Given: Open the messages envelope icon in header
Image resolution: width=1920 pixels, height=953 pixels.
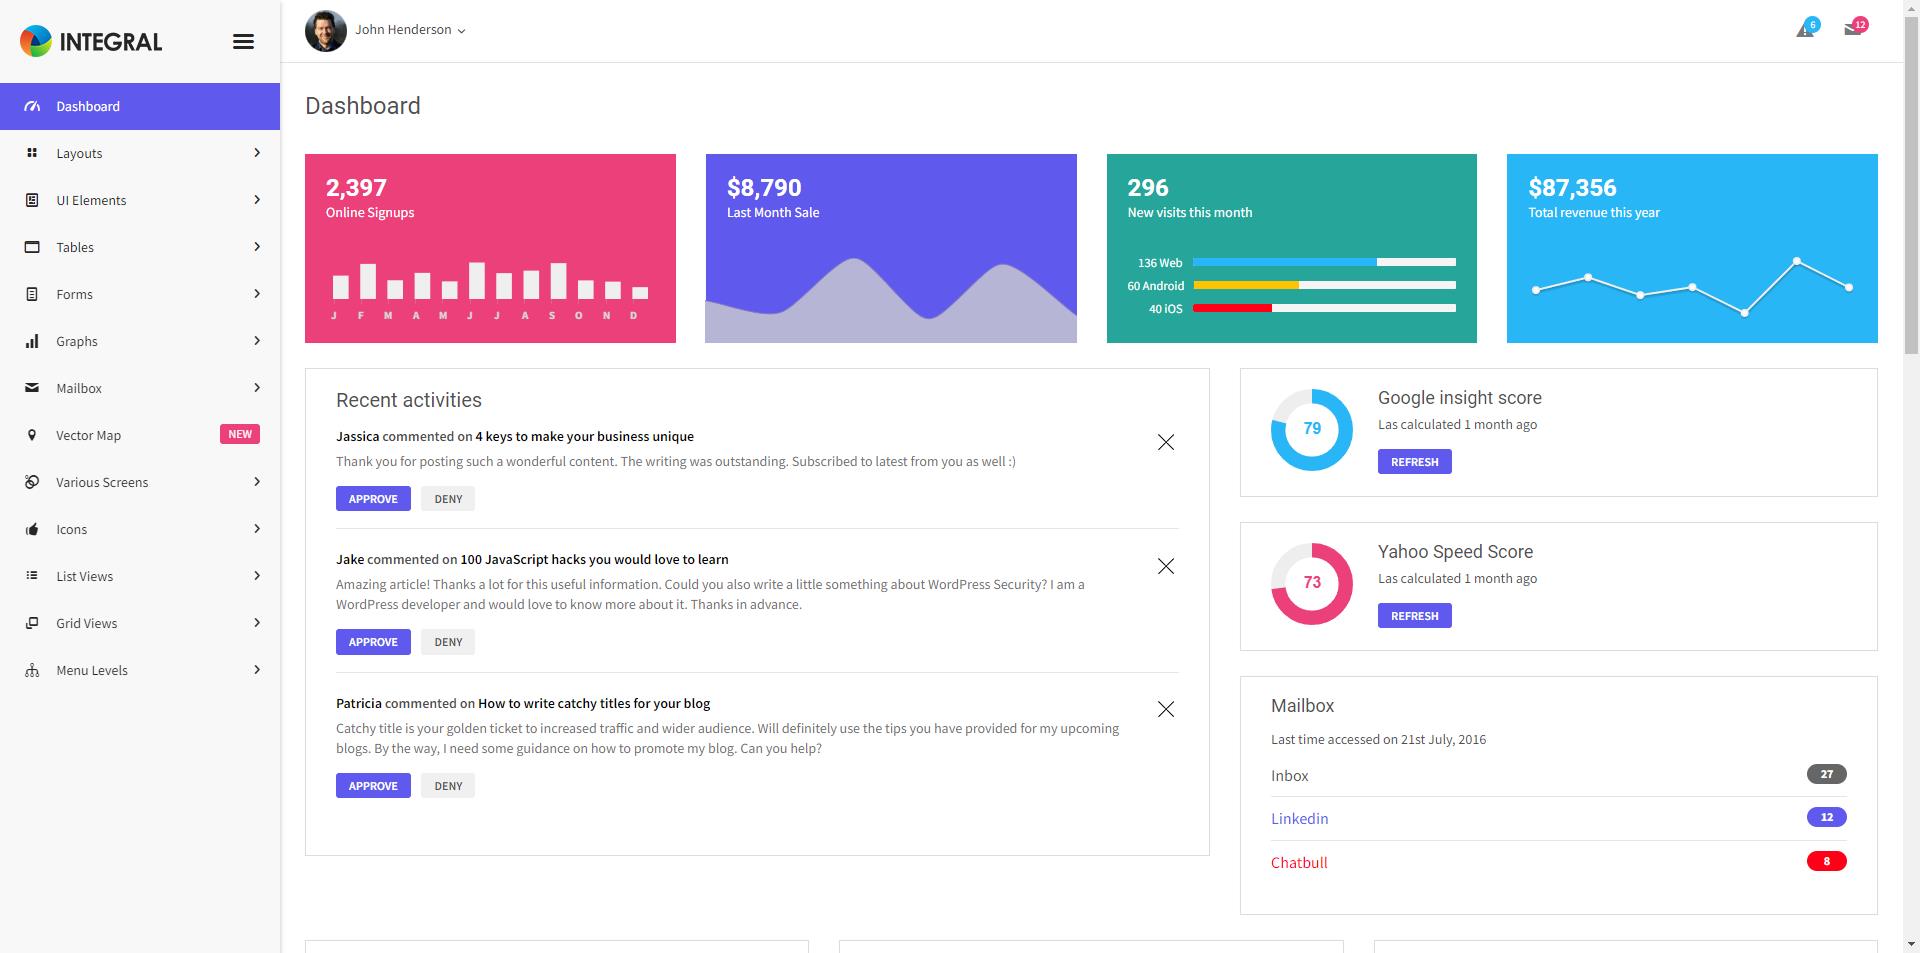Looking at the screenshot, I should click(x=1854, y=29).
